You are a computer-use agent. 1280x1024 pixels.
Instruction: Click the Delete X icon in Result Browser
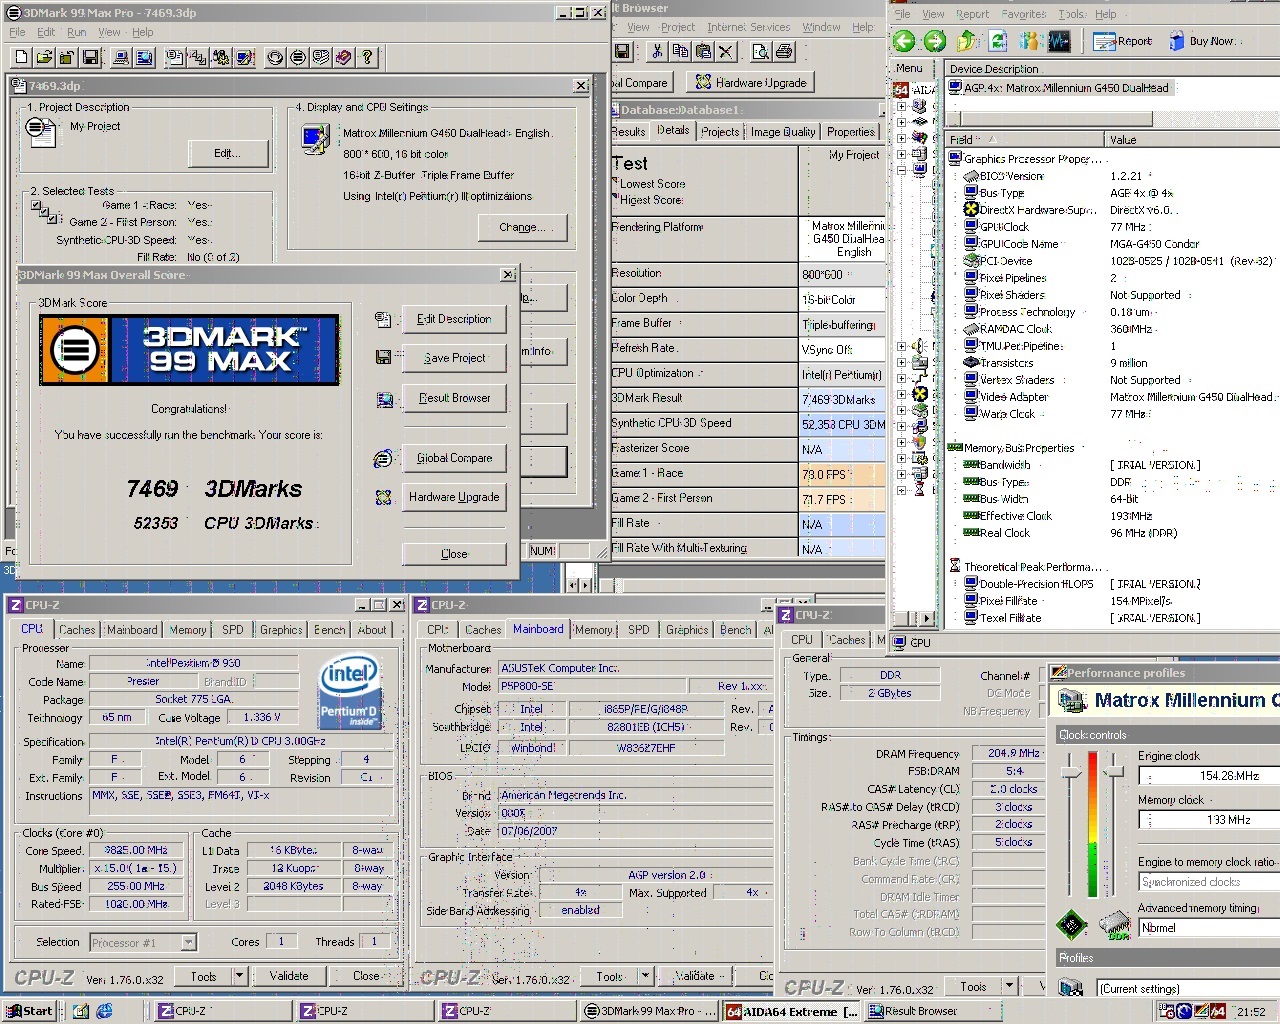coord(727,51)
